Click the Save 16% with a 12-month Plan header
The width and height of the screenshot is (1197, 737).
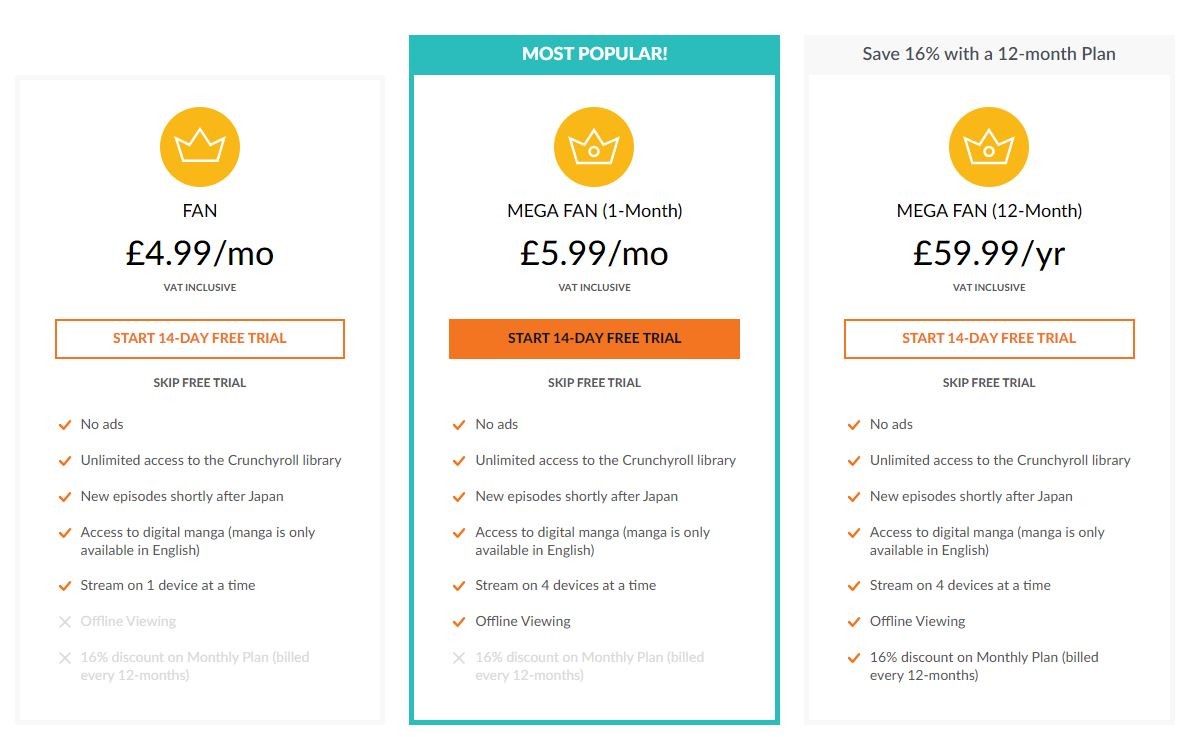988,54
